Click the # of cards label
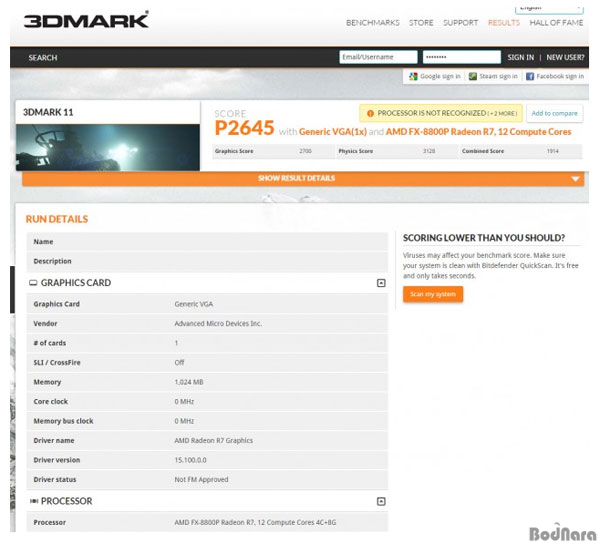Screen dimensions: 600x544 pyautogui.click(x=50, y=343)
